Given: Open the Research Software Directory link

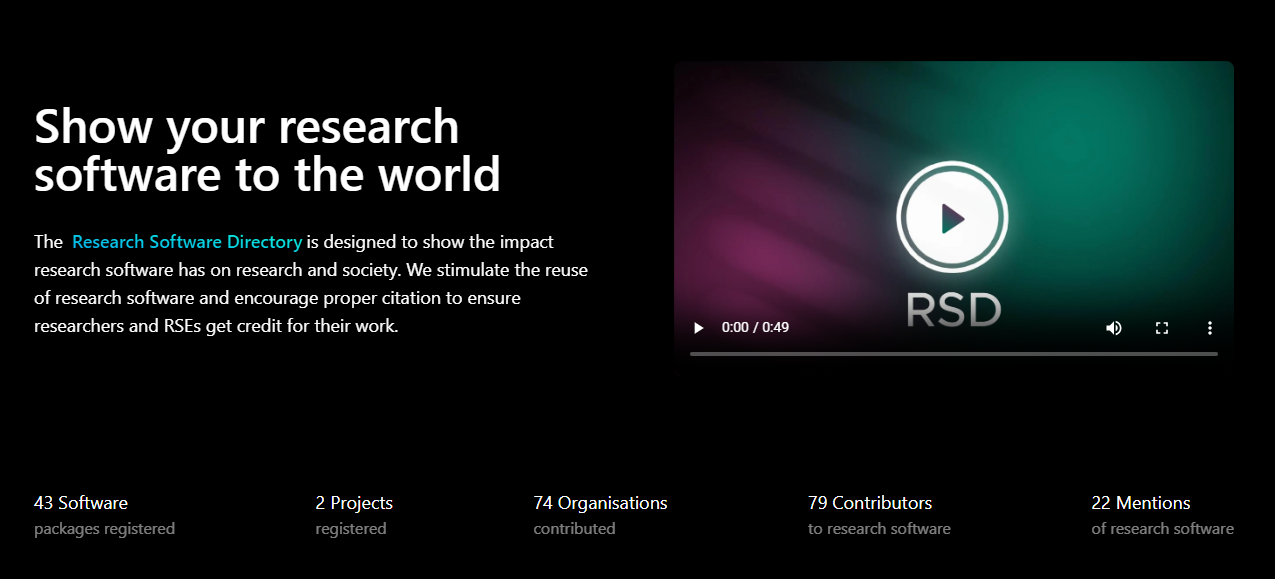Looking at the screenshot, I should 187,242.
